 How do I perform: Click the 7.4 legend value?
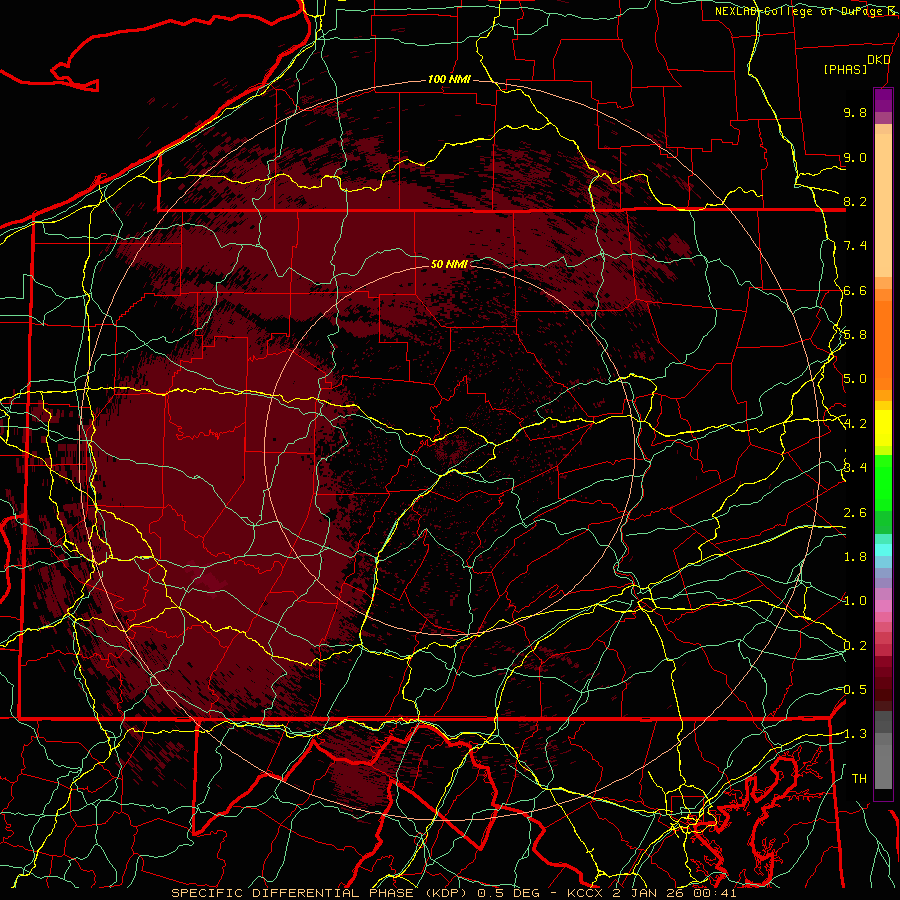[855, 246]
